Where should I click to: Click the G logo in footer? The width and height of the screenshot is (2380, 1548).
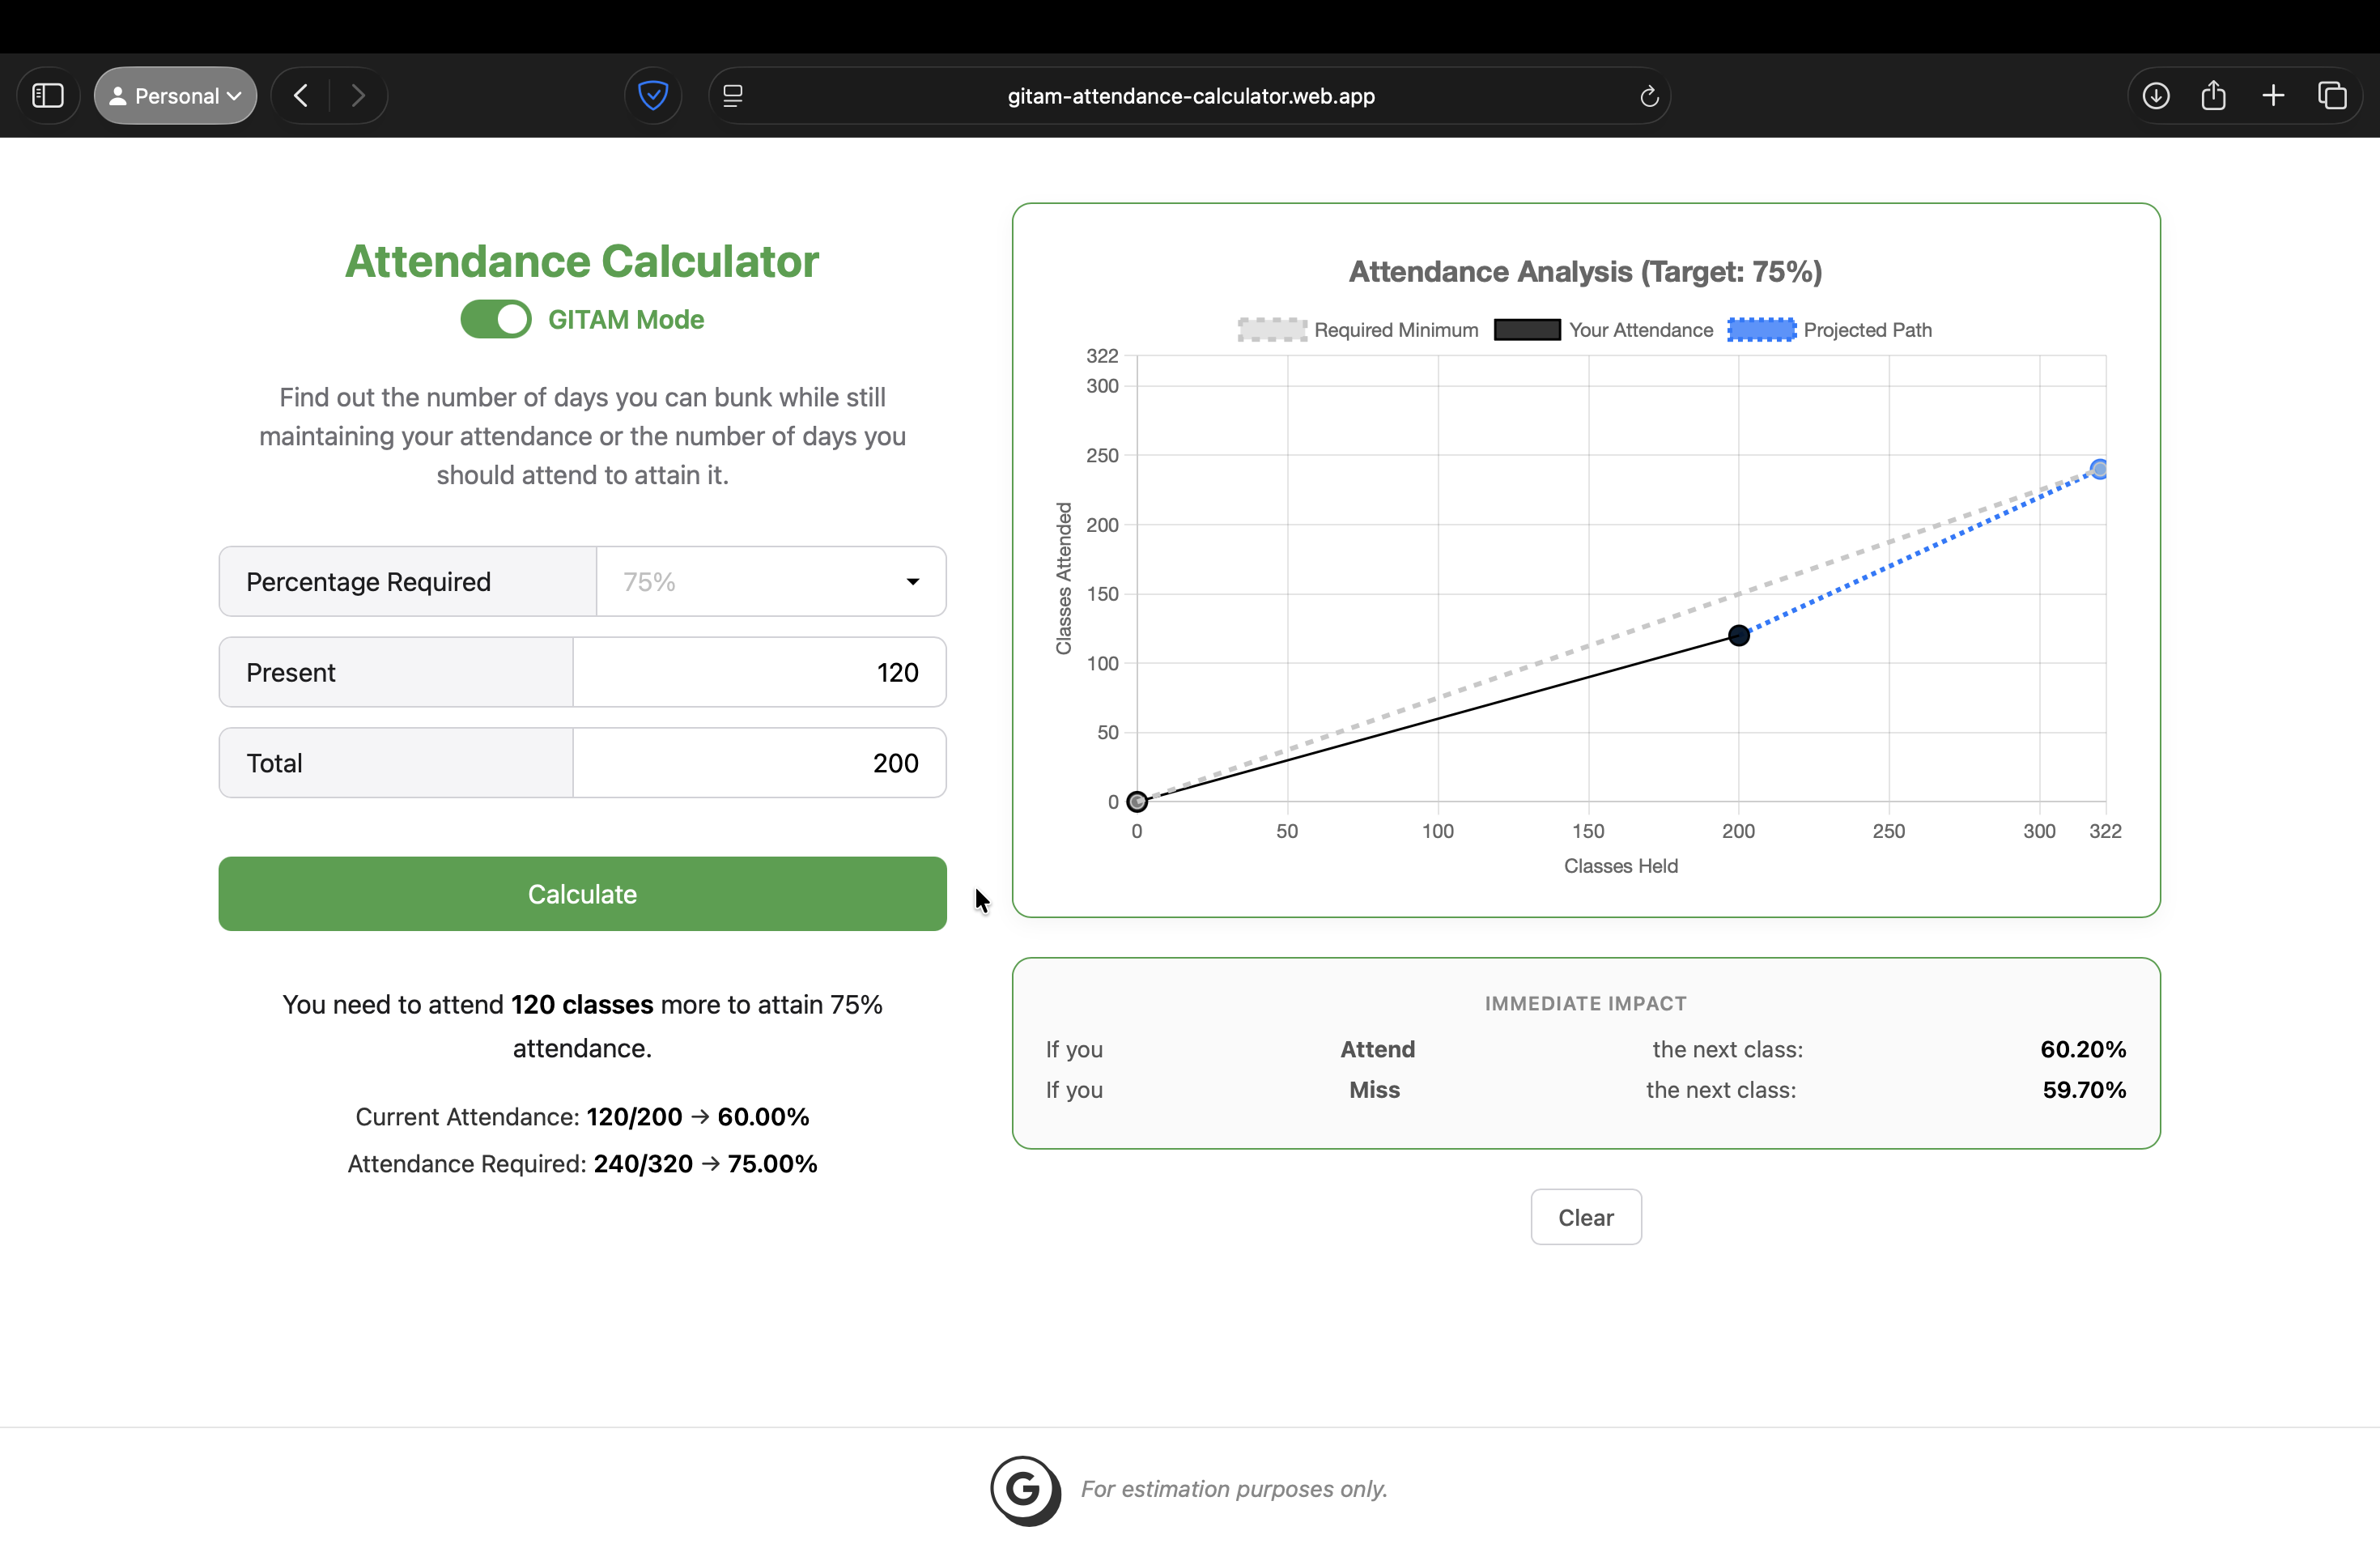[x=1025, y=1490]
